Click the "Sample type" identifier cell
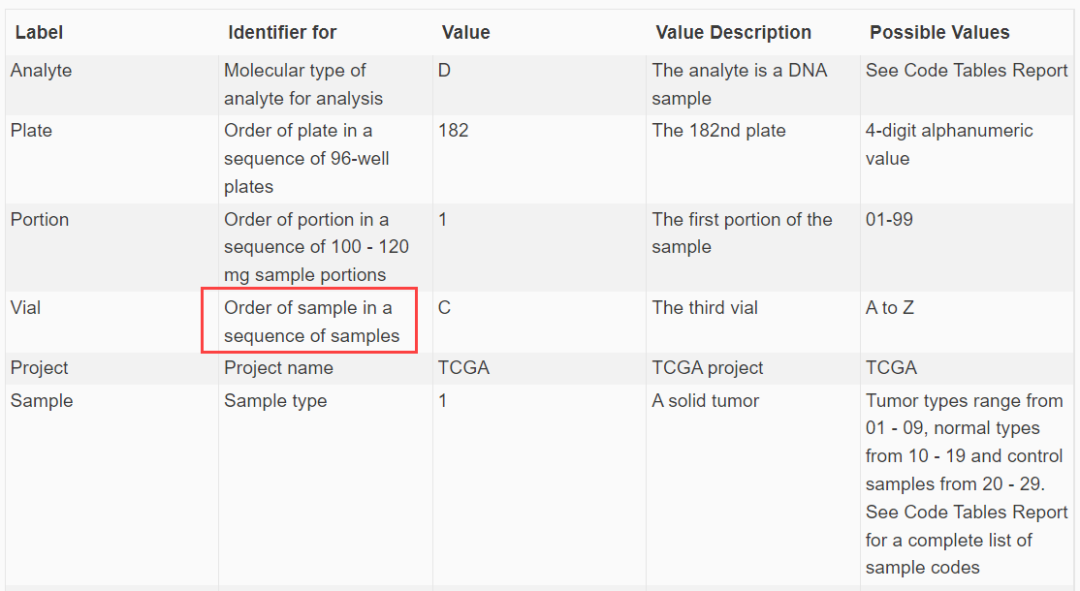This screenshot has height=591, width=1080. click(x=275, y=401)
